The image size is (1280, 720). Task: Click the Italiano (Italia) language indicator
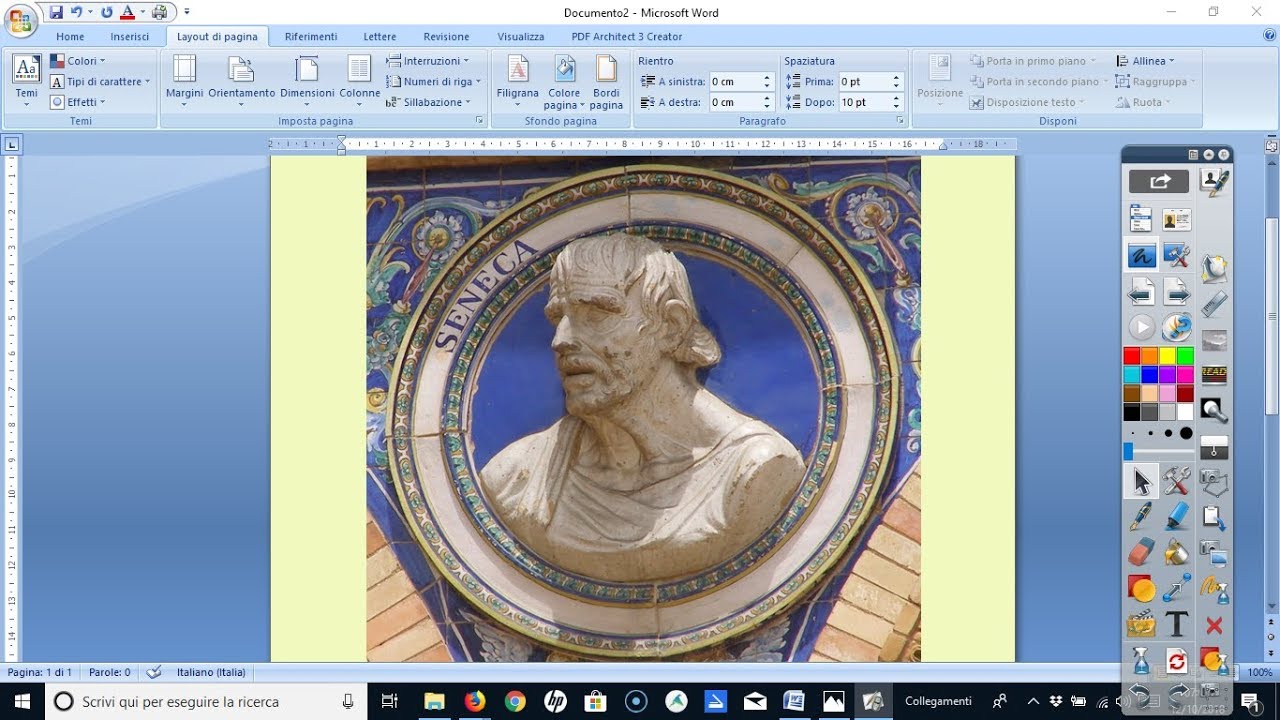click(211, 672)
